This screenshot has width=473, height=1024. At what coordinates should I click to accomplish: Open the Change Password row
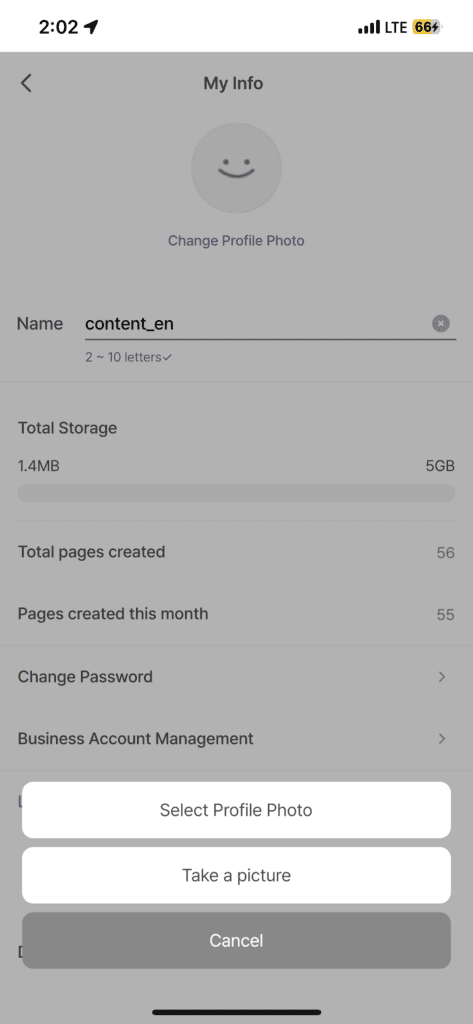[x=236, y=677]
